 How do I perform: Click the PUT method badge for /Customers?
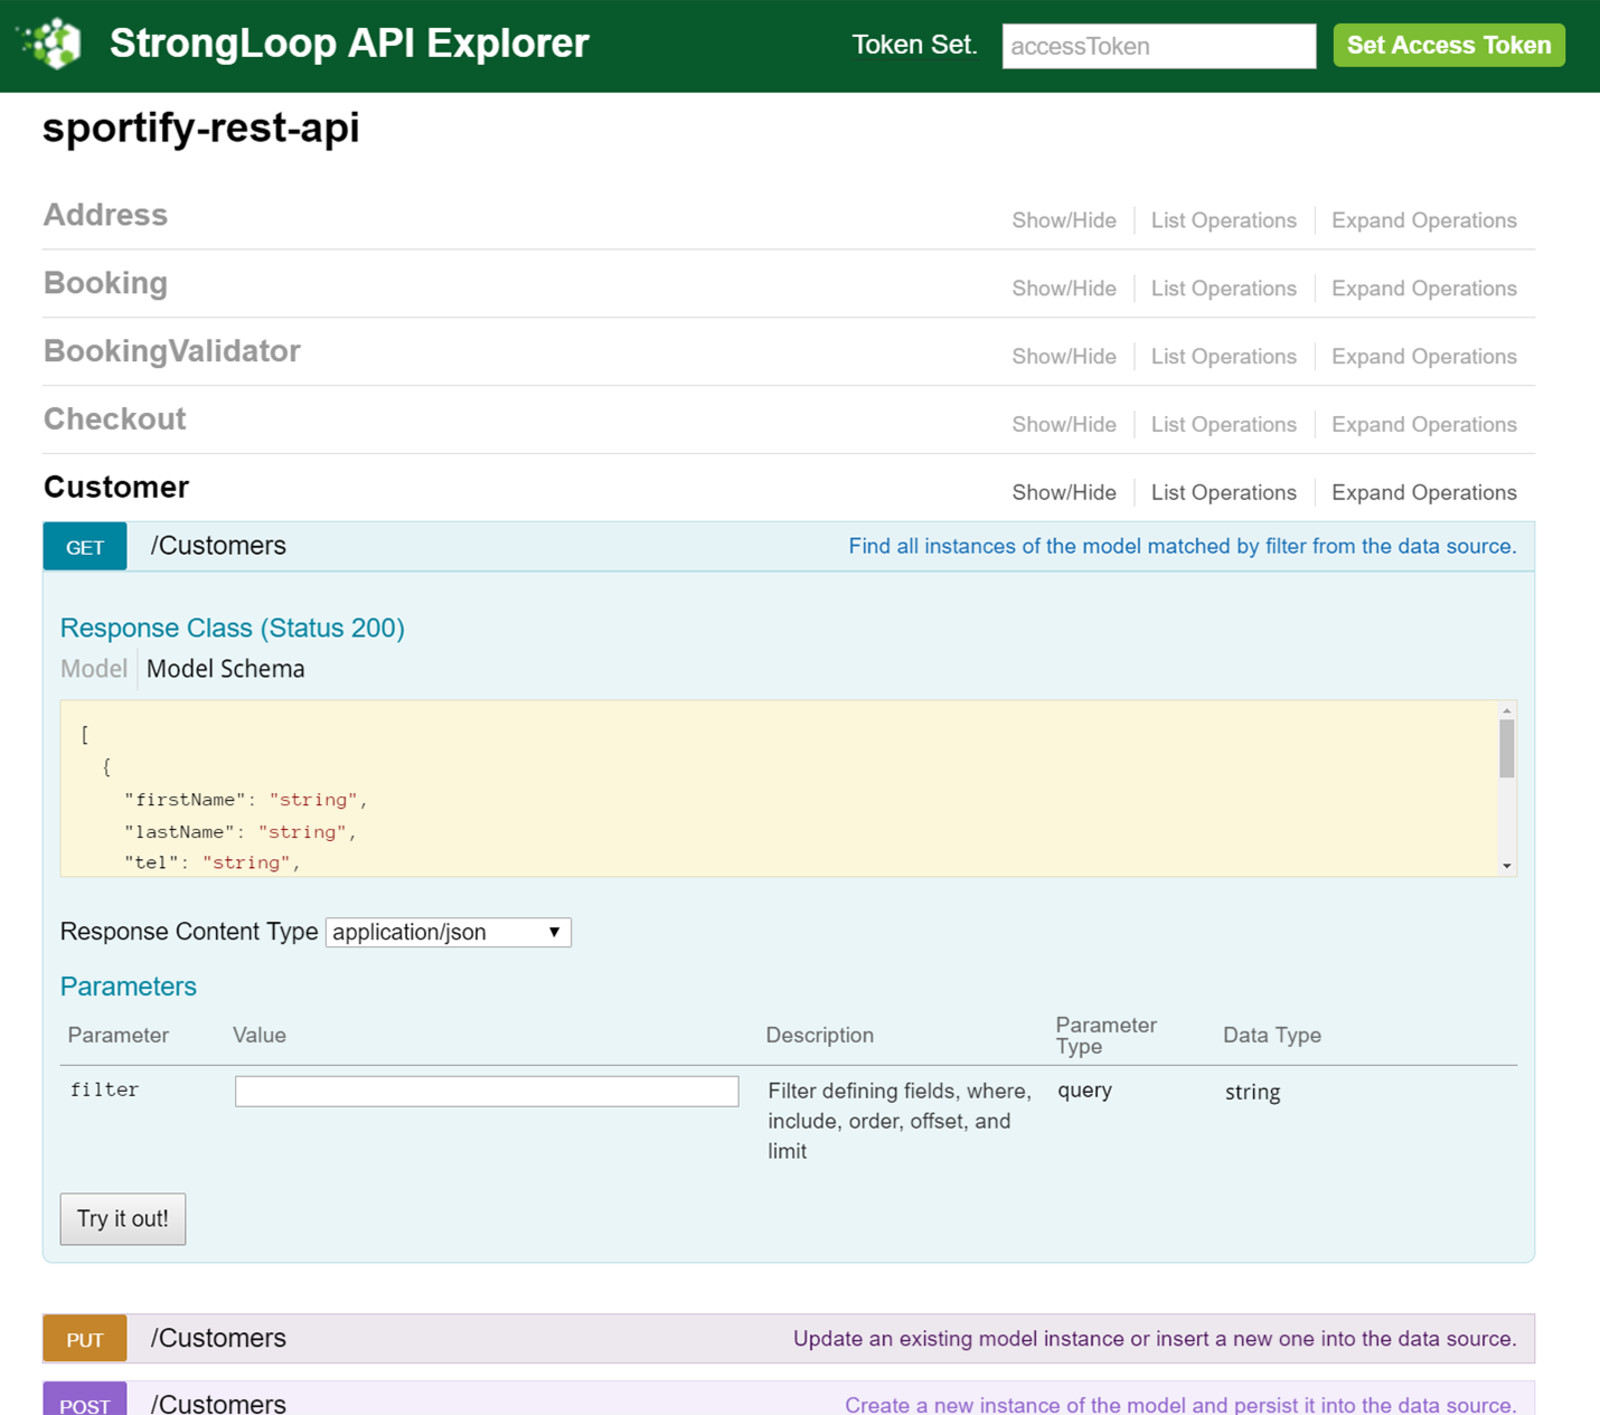point(85,1339)
